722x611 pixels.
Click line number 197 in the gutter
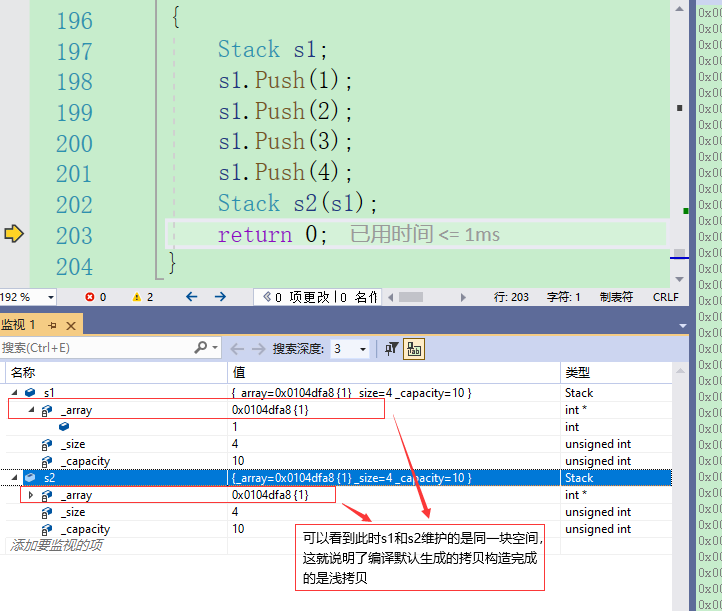74,51
